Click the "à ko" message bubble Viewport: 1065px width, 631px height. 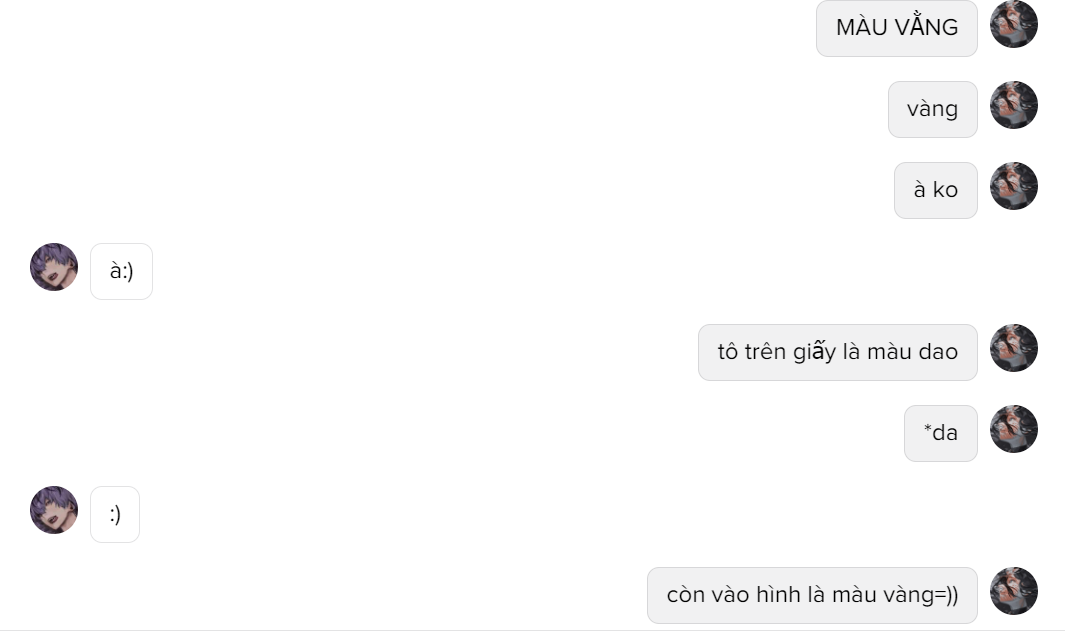pos(936,190)
